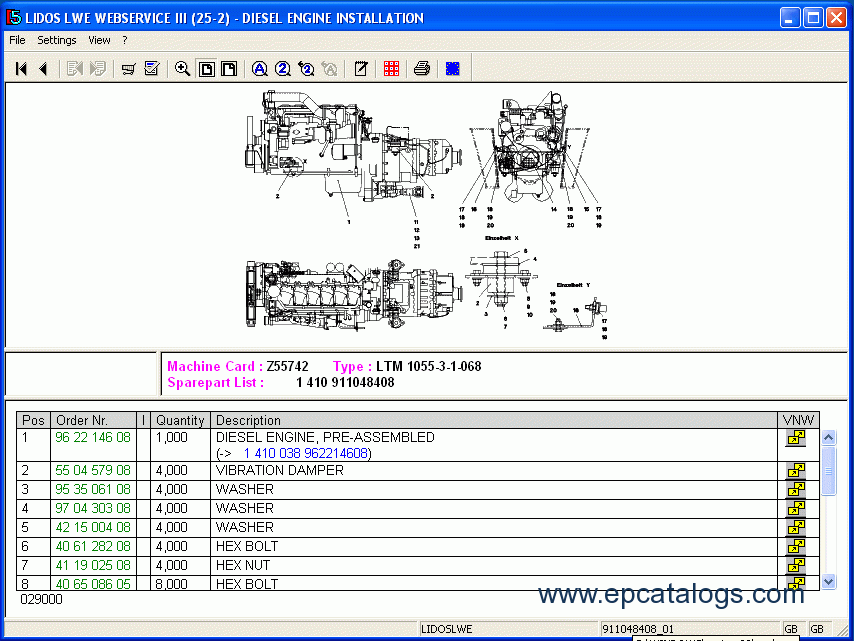Click the Order Nr. column header
This screenshot has height=641, width=854.
point(93,420)
